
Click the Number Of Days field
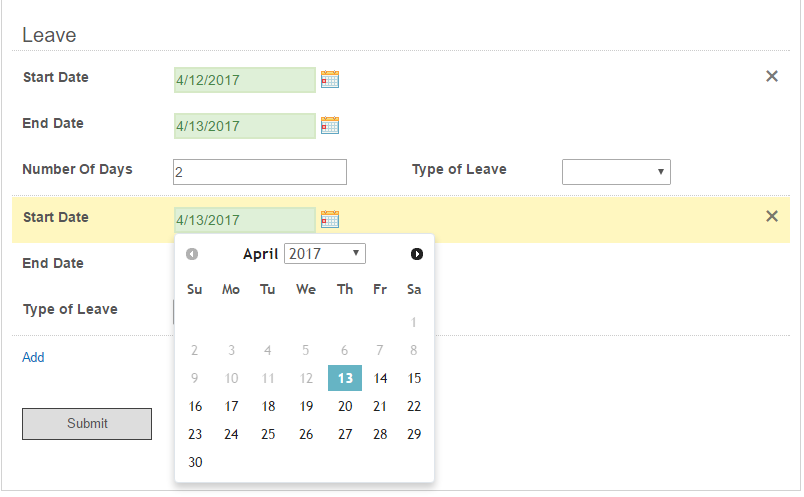coord(260,172)
